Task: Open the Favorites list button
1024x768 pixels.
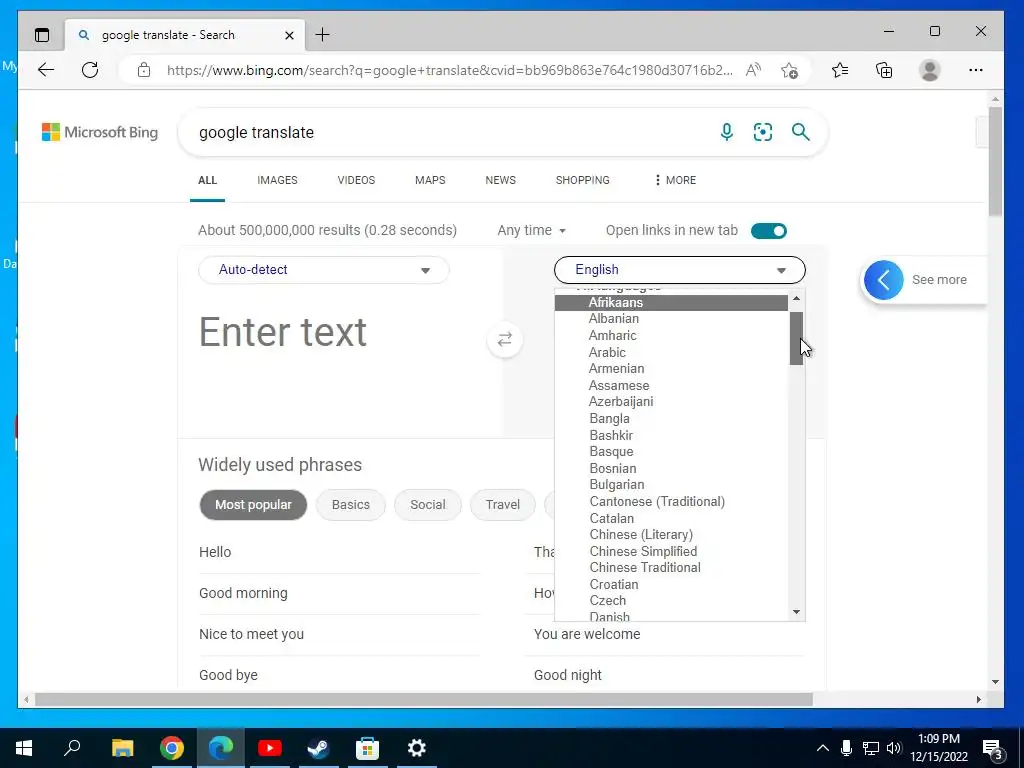Action: [x=840, y=70]
